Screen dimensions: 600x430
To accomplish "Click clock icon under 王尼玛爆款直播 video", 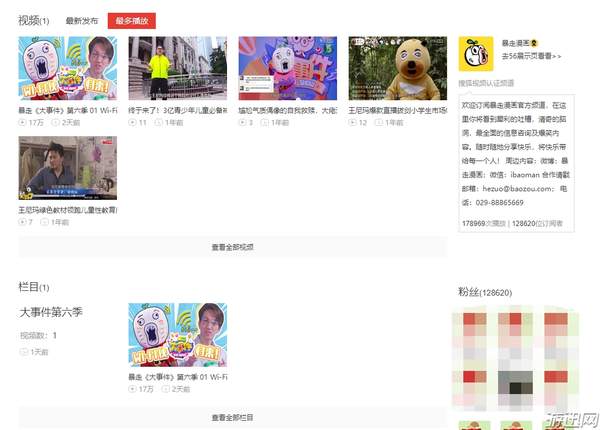I will [378, 122].
